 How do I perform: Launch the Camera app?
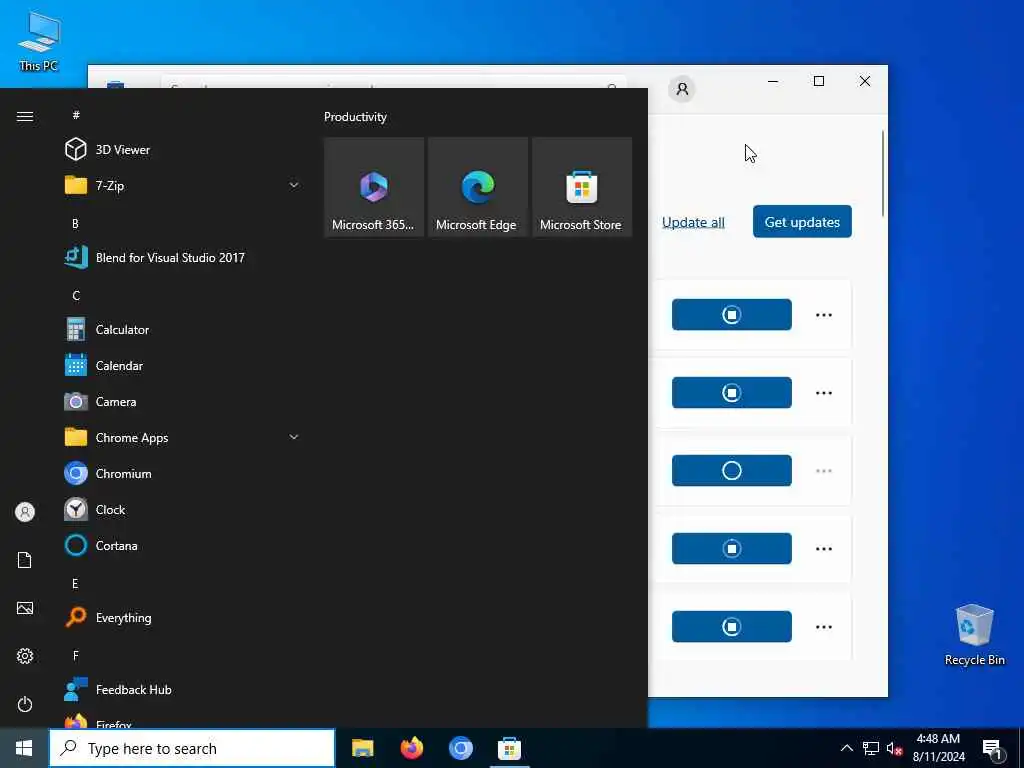[x=182, y=401]
